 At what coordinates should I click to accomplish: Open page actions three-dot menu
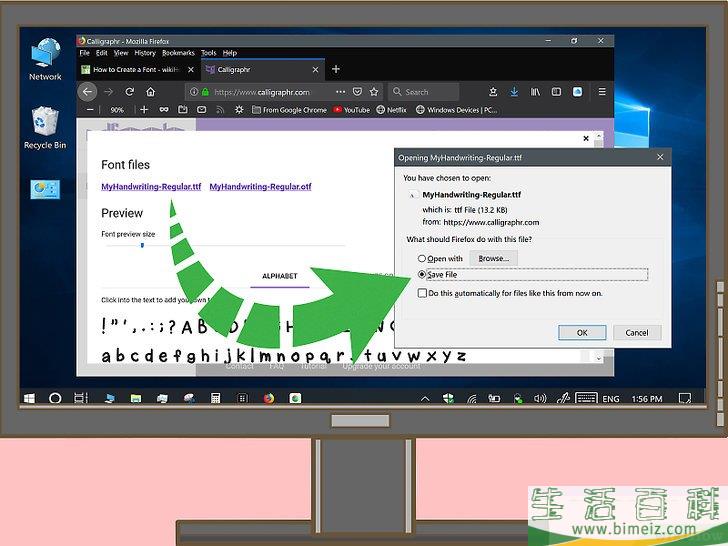point(340,92)
